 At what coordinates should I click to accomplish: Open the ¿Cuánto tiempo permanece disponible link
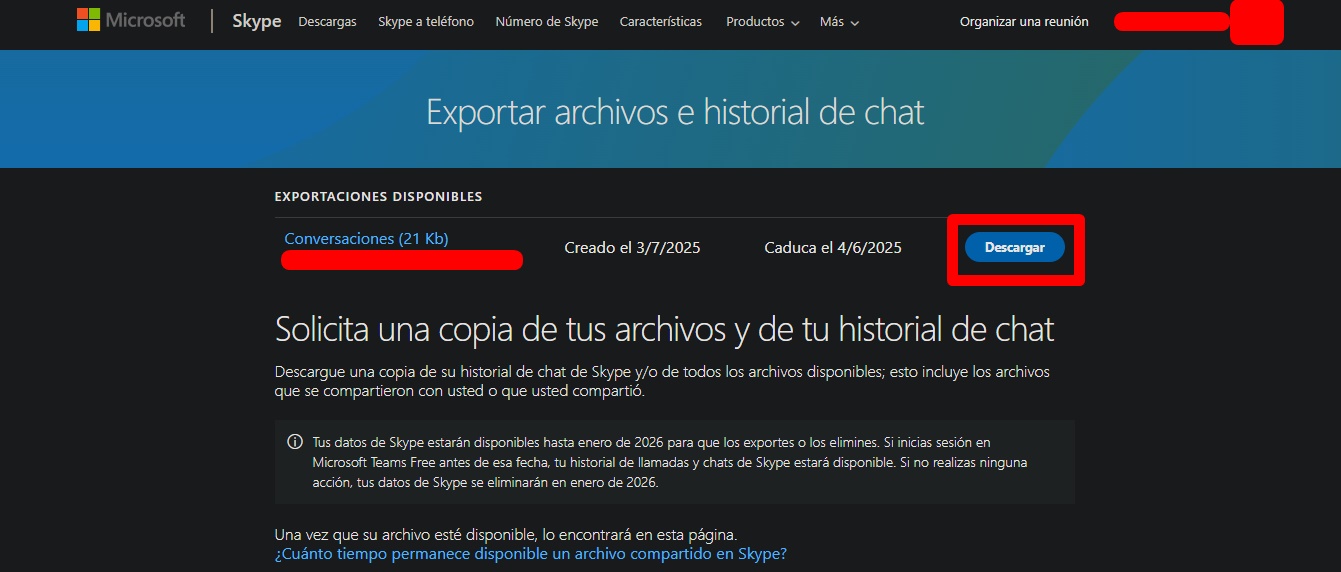(531, 553)
